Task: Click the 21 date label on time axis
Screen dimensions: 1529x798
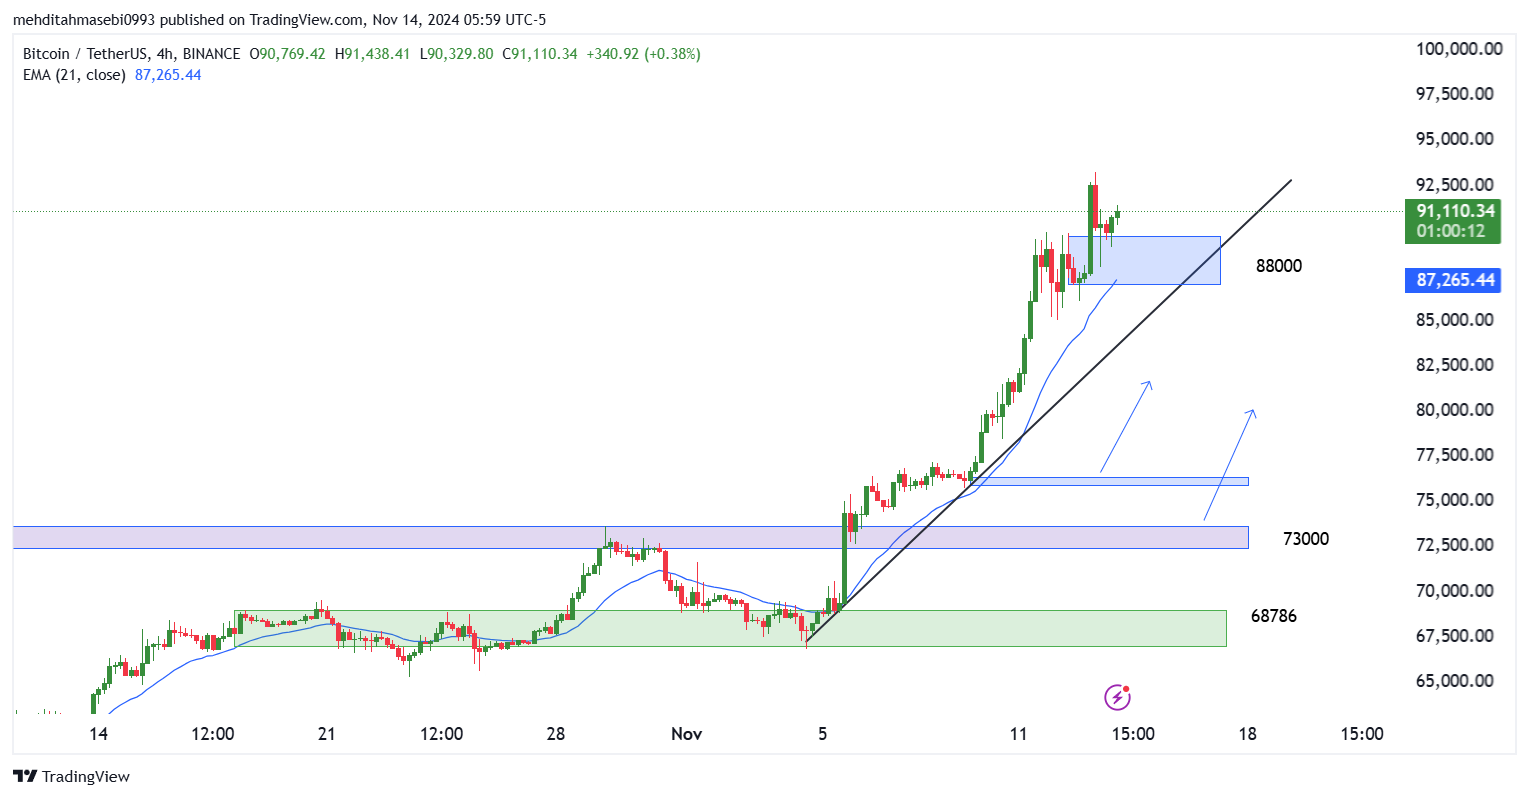Action: (x=327, y=734)
